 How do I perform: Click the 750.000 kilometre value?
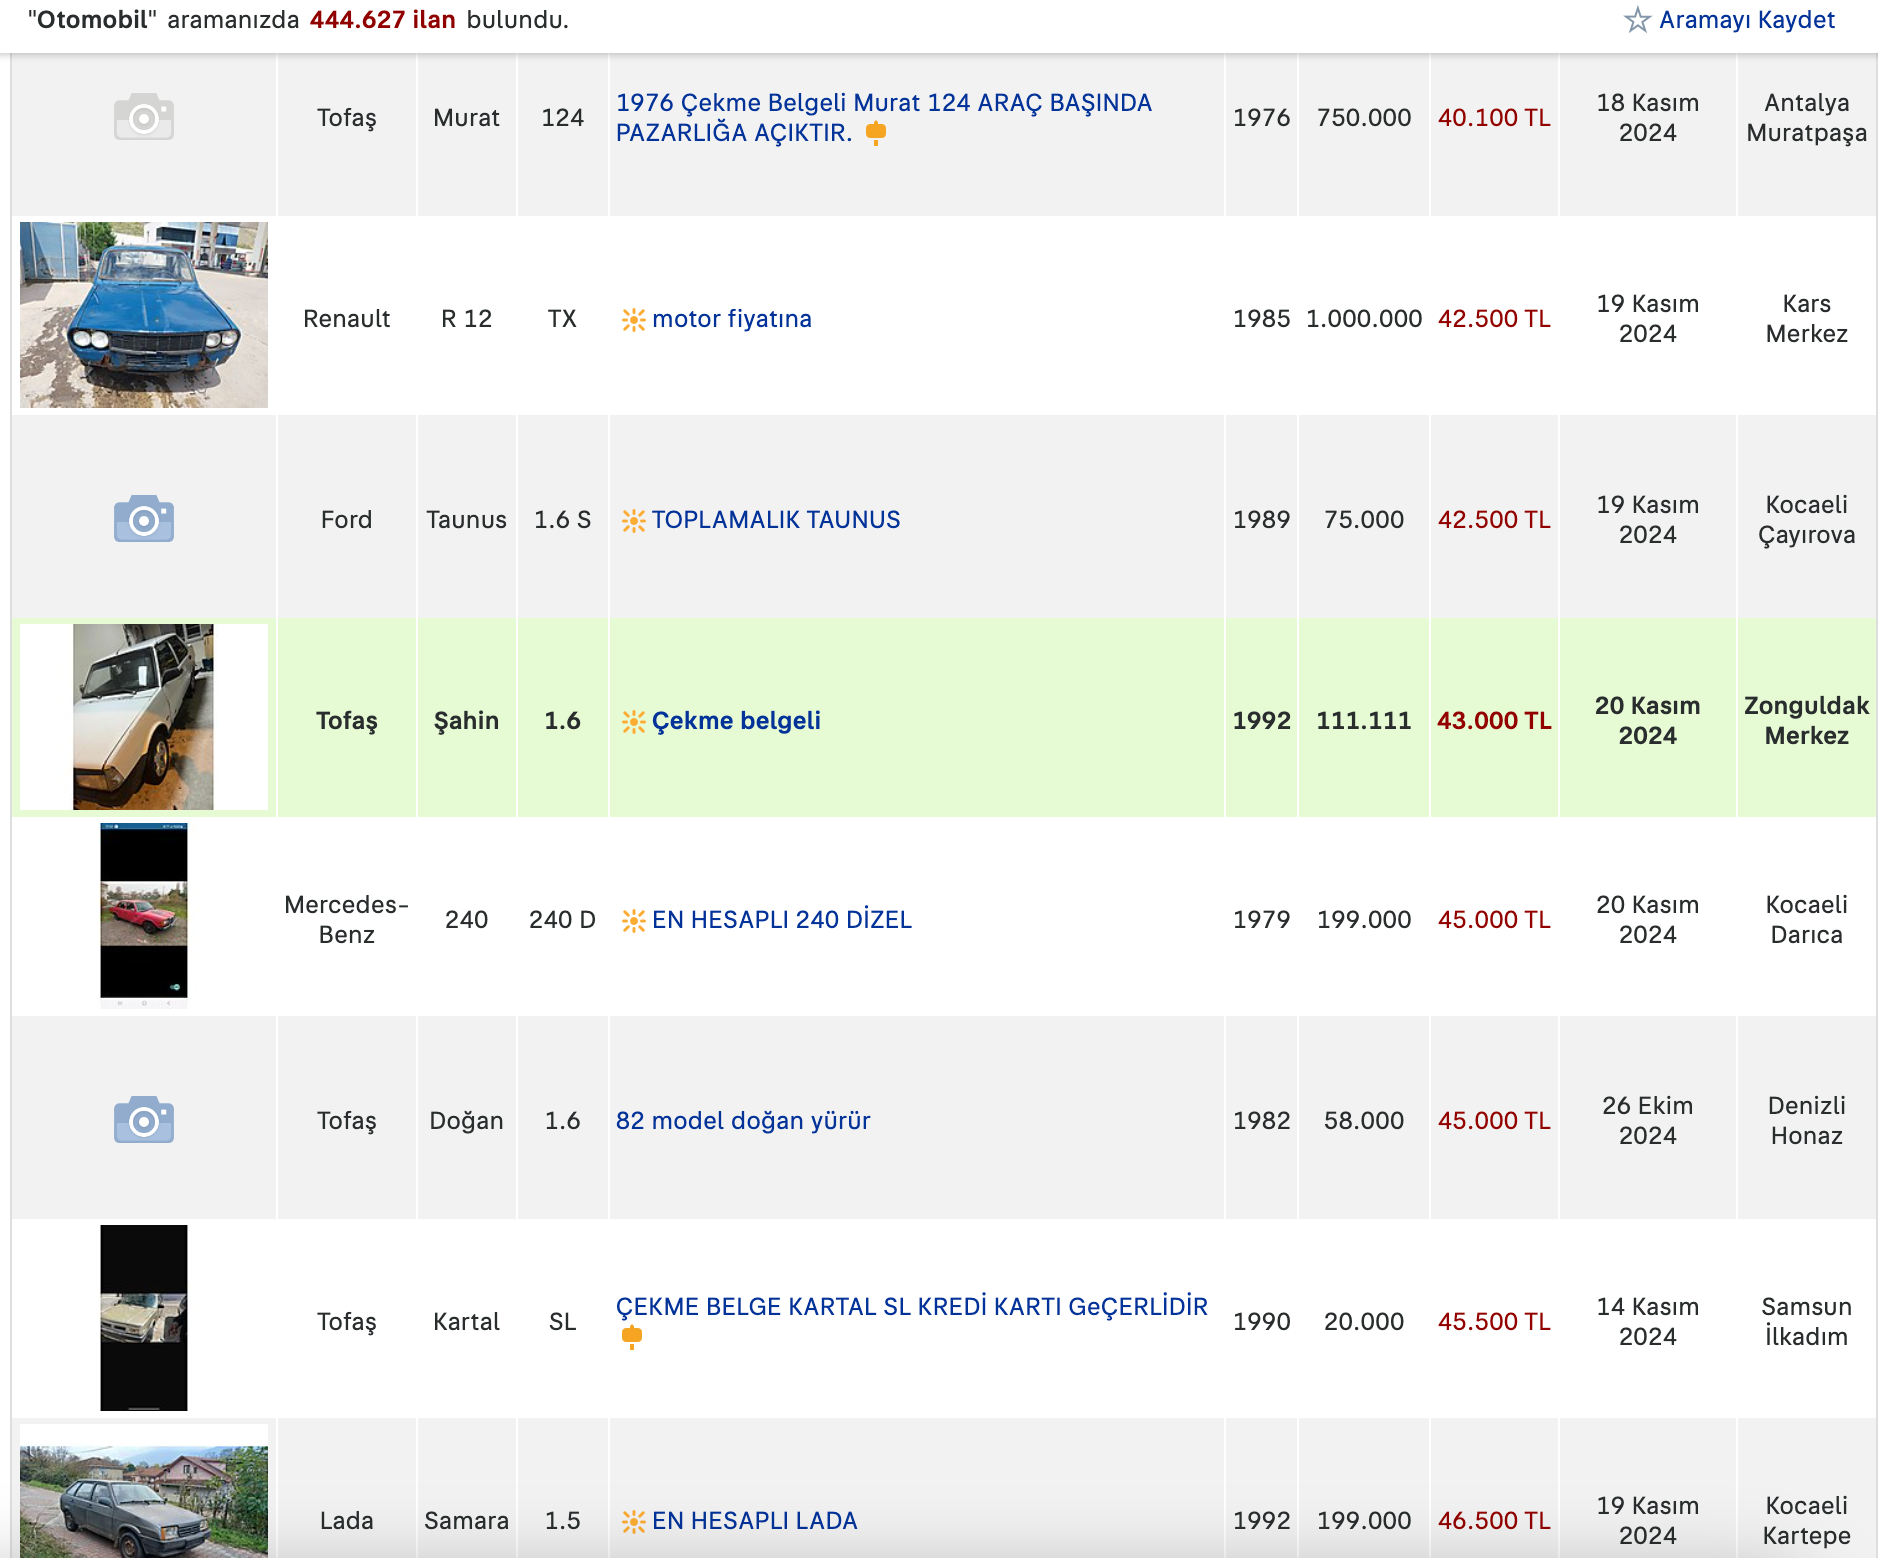coord(1364,118)
